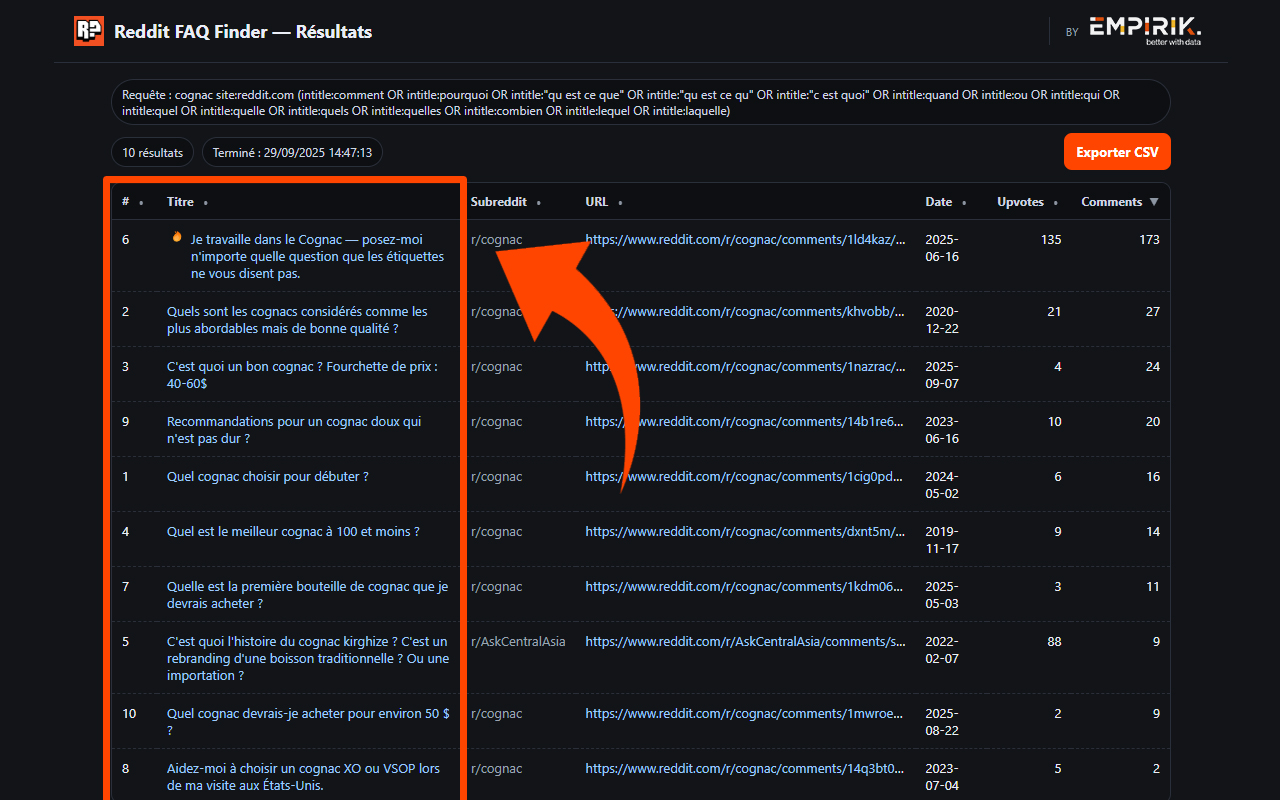Click the fire icon on top result
This screenshot has width=1280, height=800.
tap(177, 238)
